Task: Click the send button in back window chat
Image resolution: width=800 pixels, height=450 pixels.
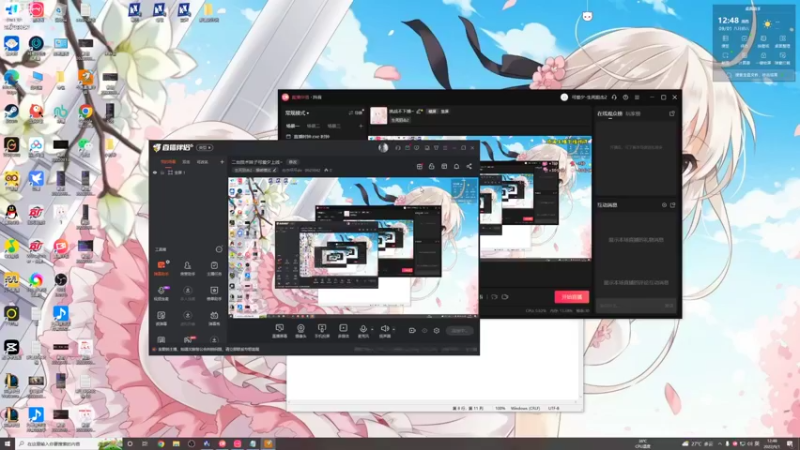Action: pyautogui.click(x=669, y=305)
